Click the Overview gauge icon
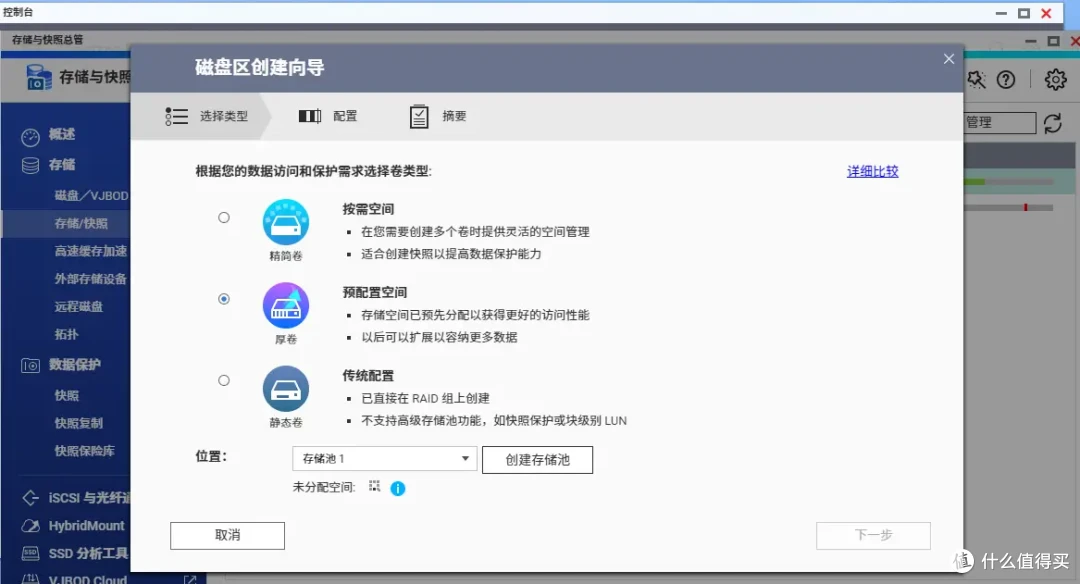The height and width of the screenshot is (584, 1080). tap(30, 138)
